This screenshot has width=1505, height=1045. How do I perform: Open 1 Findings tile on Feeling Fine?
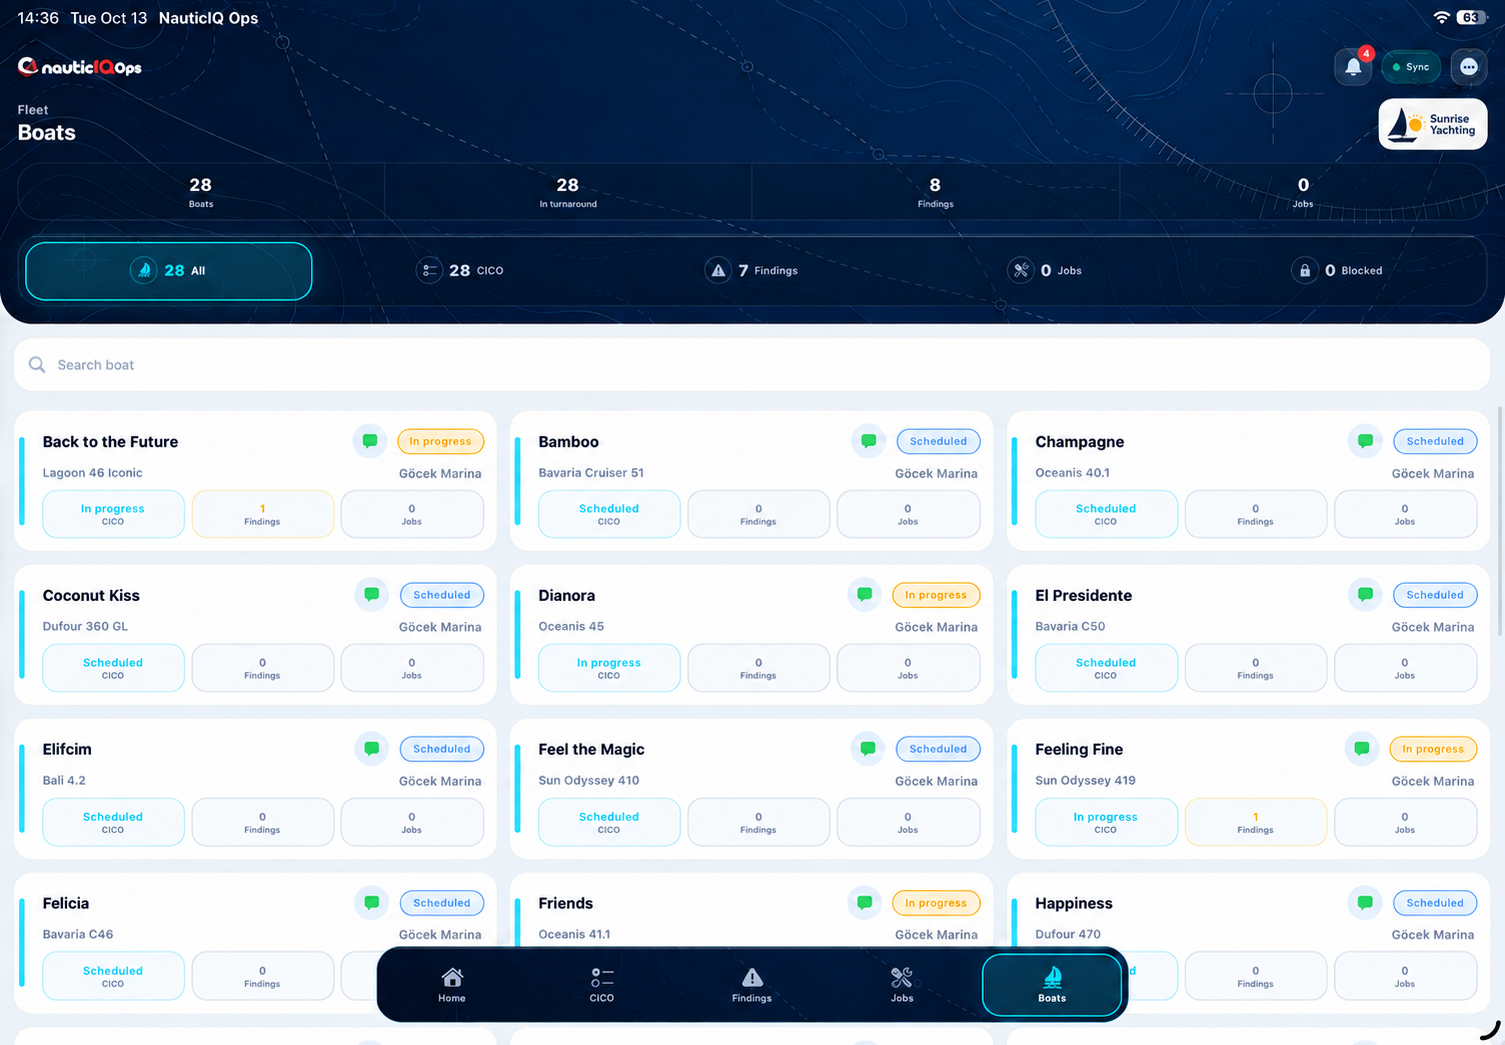tap(1255, 822)
